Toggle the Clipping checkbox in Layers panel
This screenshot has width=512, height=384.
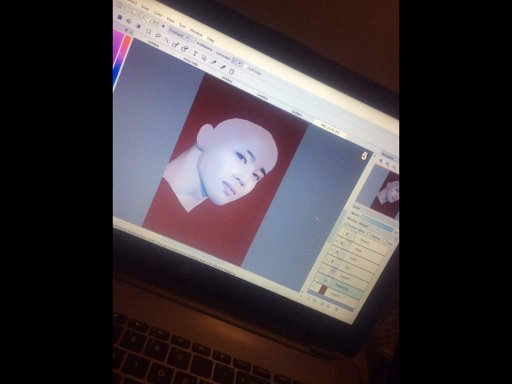[369, 234]
